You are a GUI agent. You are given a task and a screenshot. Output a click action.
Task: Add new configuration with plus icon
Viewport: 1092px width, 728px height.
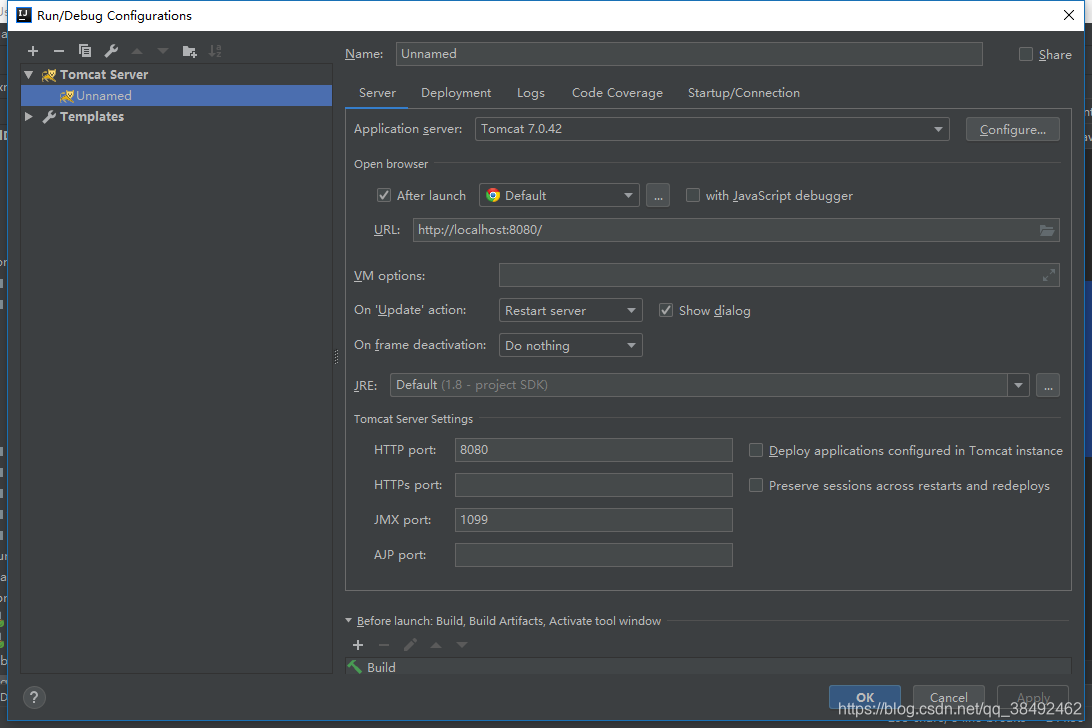[33, 51]
